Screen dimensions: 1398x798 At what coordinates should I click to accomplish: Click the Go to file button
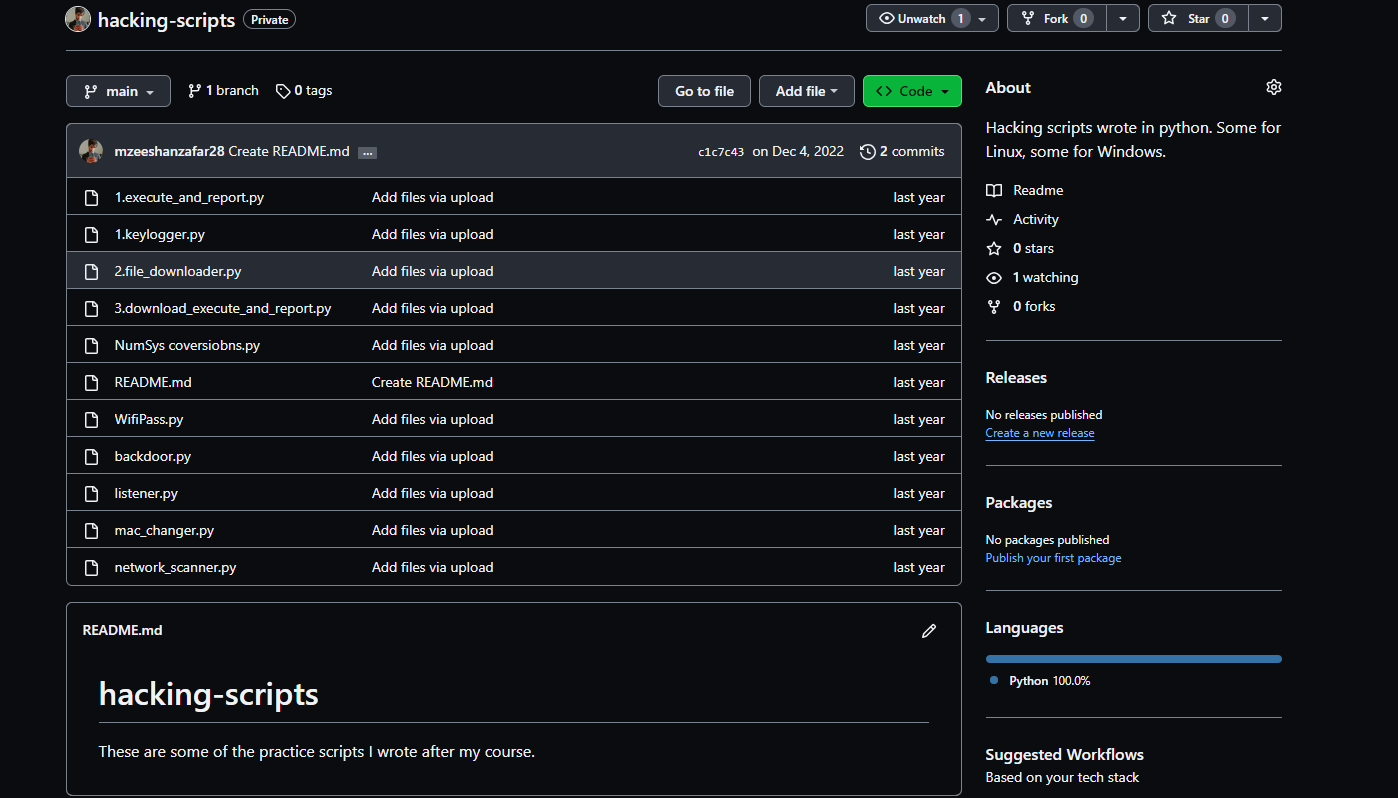pyautogui.click(x=704, y=91)
